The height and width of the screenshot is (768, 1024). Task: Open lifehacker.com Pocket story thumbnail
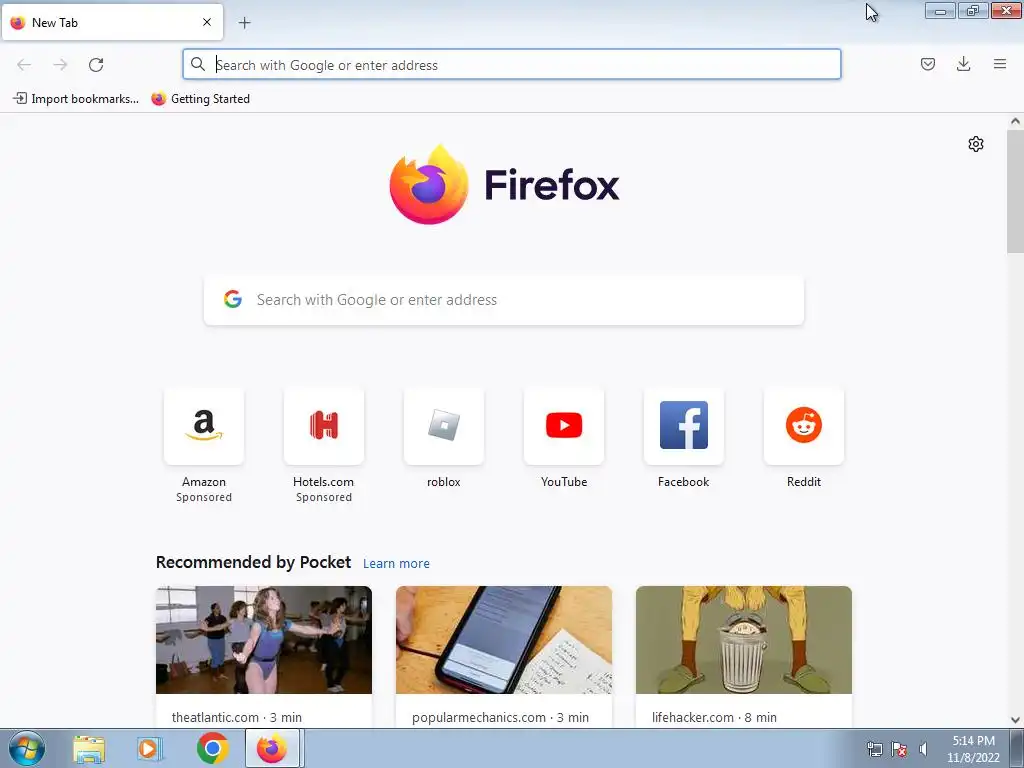point(744,640)
